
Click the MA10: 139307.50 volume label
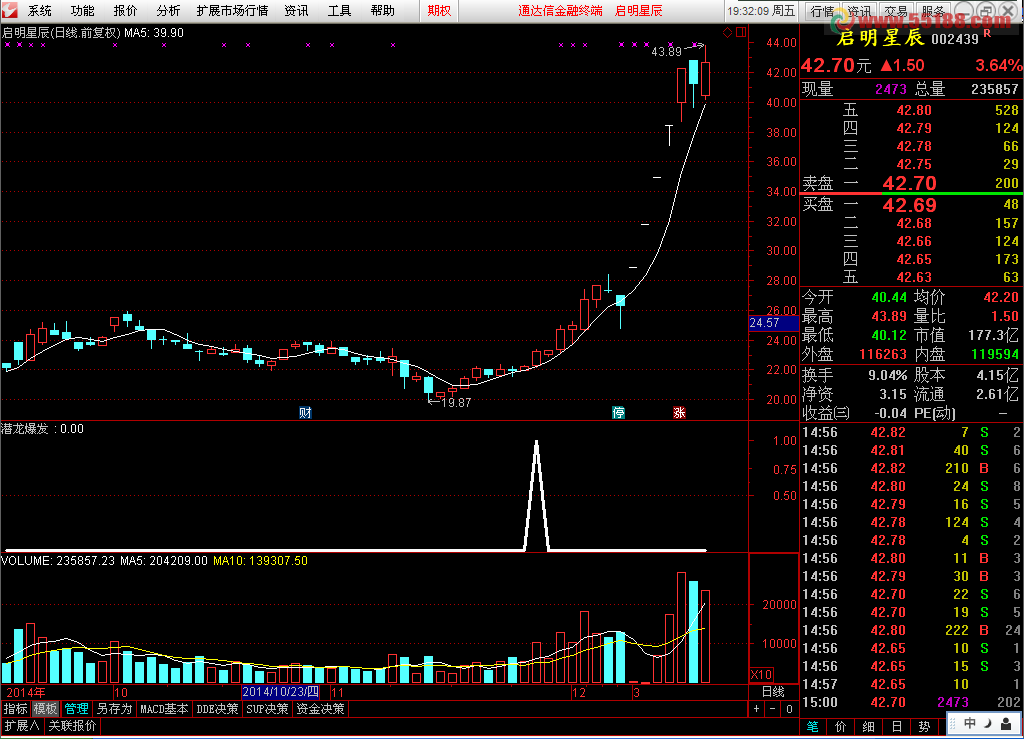[260, 561]
